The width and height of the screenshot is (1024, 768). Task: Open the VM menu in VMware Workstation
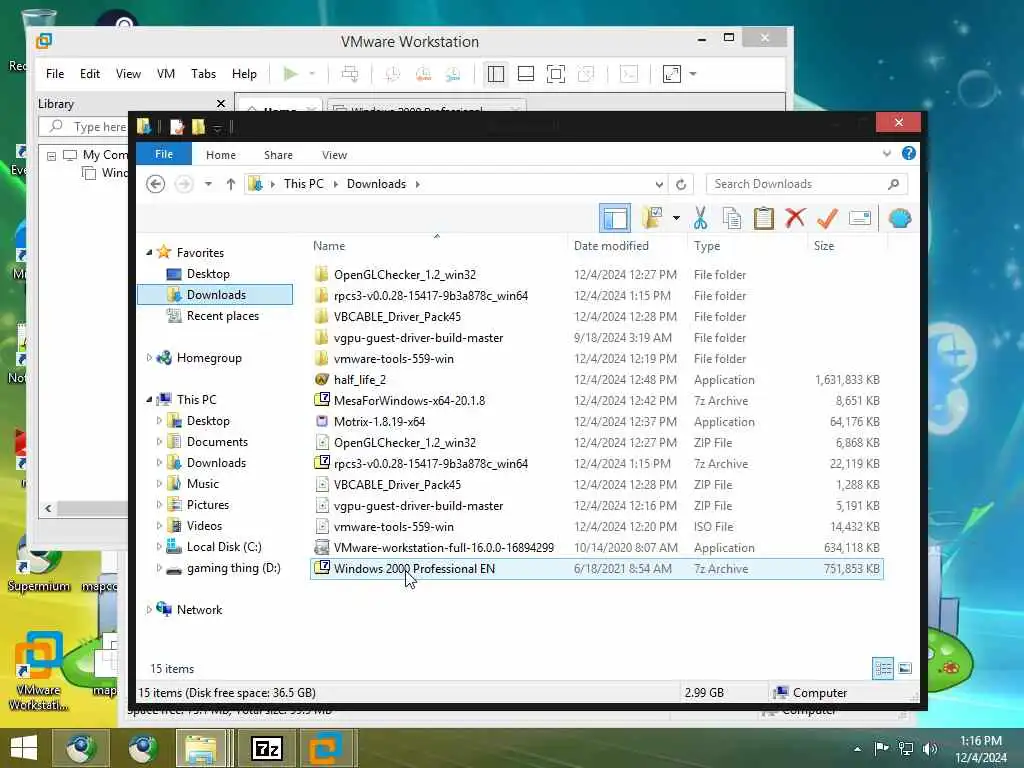coord(166,74)
